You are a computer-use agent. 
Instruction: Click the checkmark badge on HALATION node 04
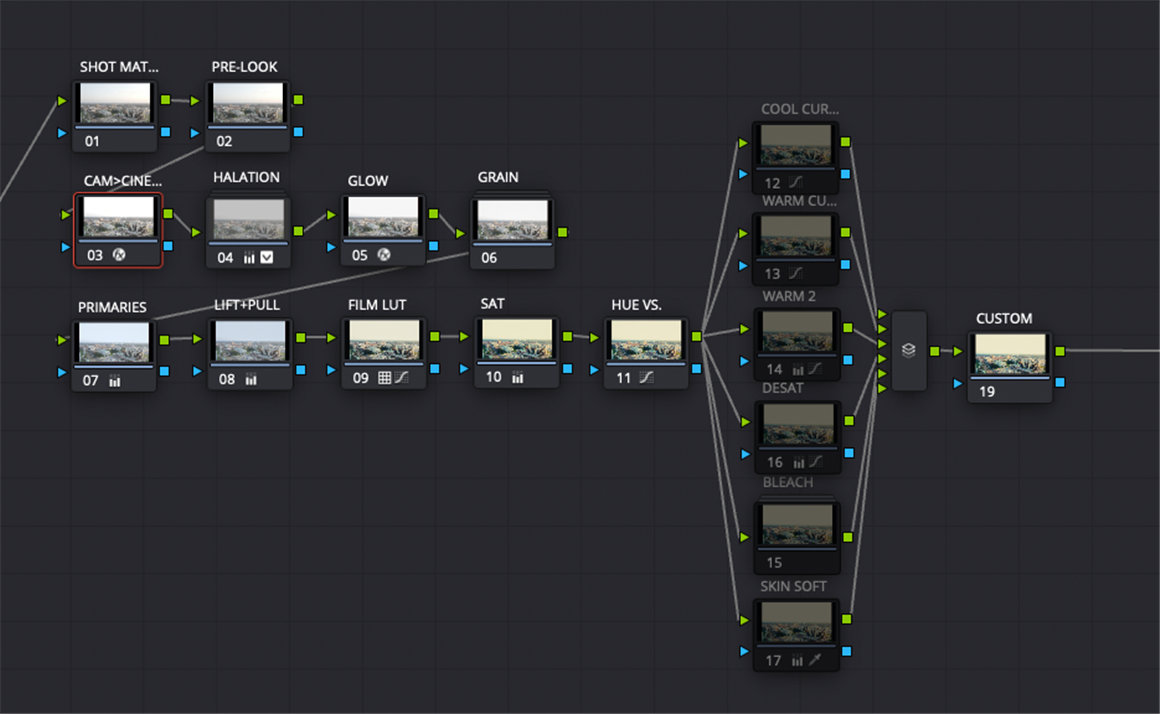pos(267,258)
